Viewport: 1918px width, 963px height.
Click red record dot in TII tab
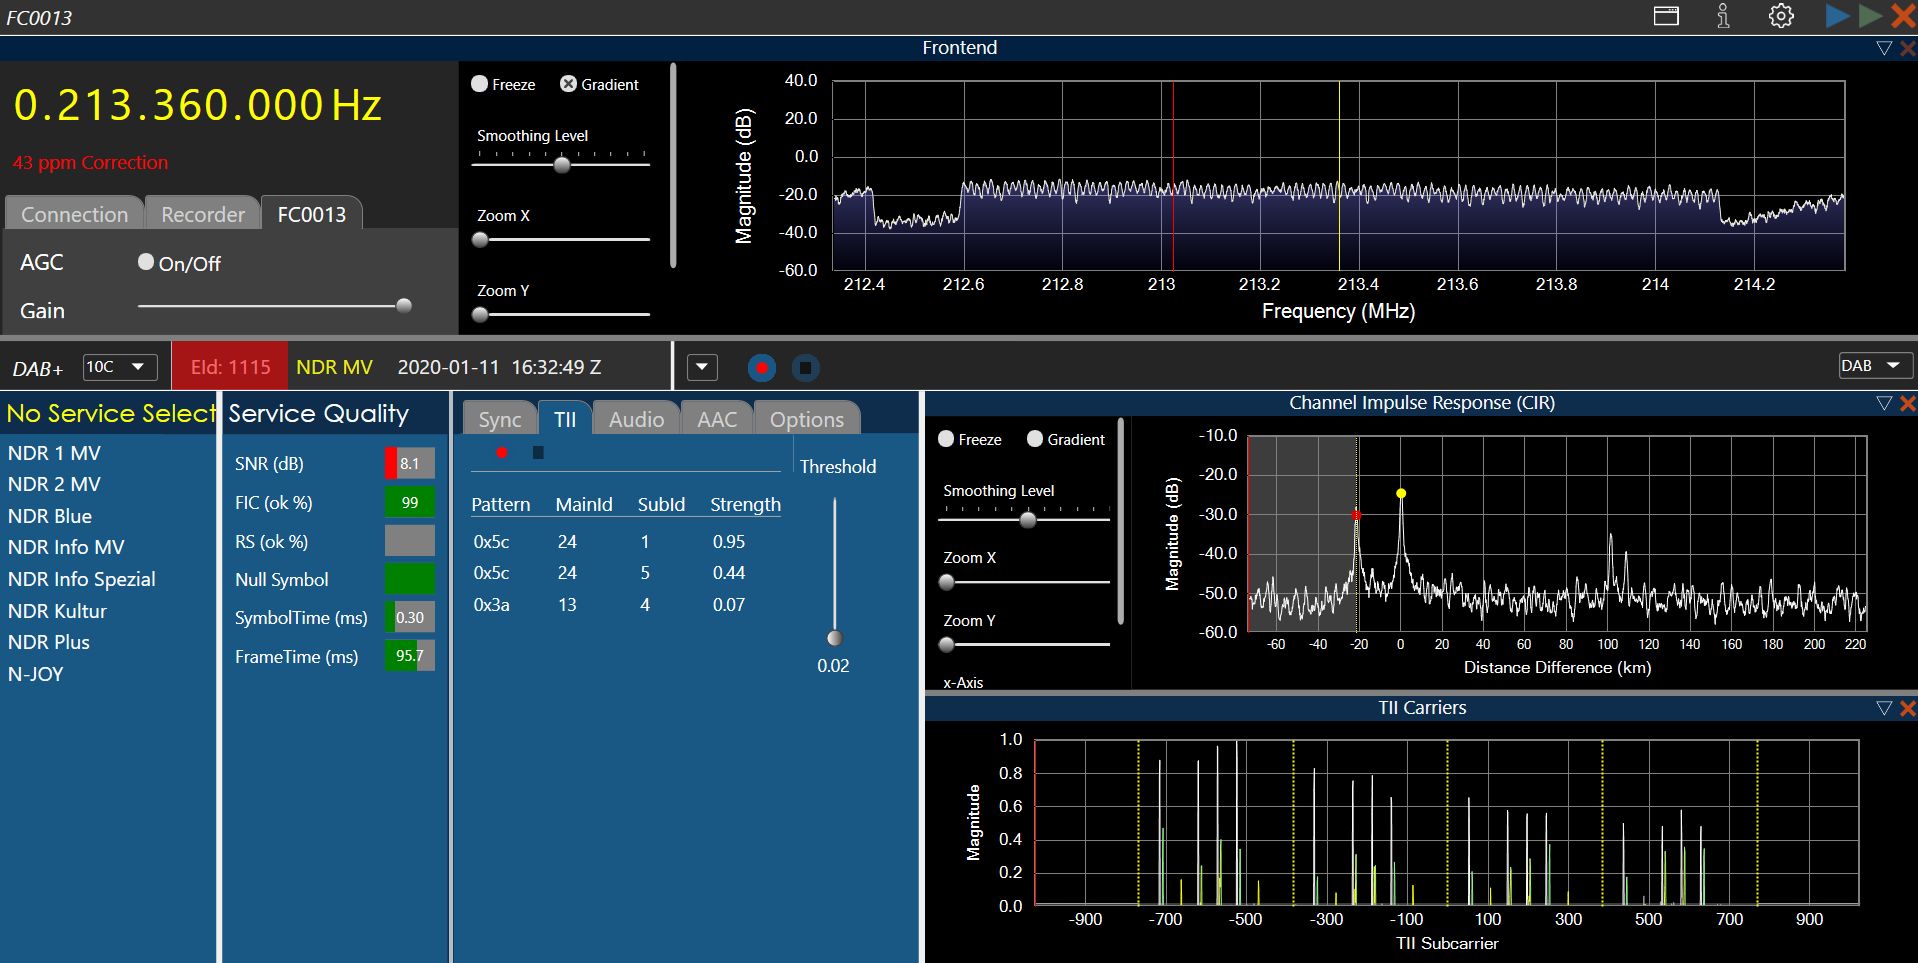click(502, 453)
